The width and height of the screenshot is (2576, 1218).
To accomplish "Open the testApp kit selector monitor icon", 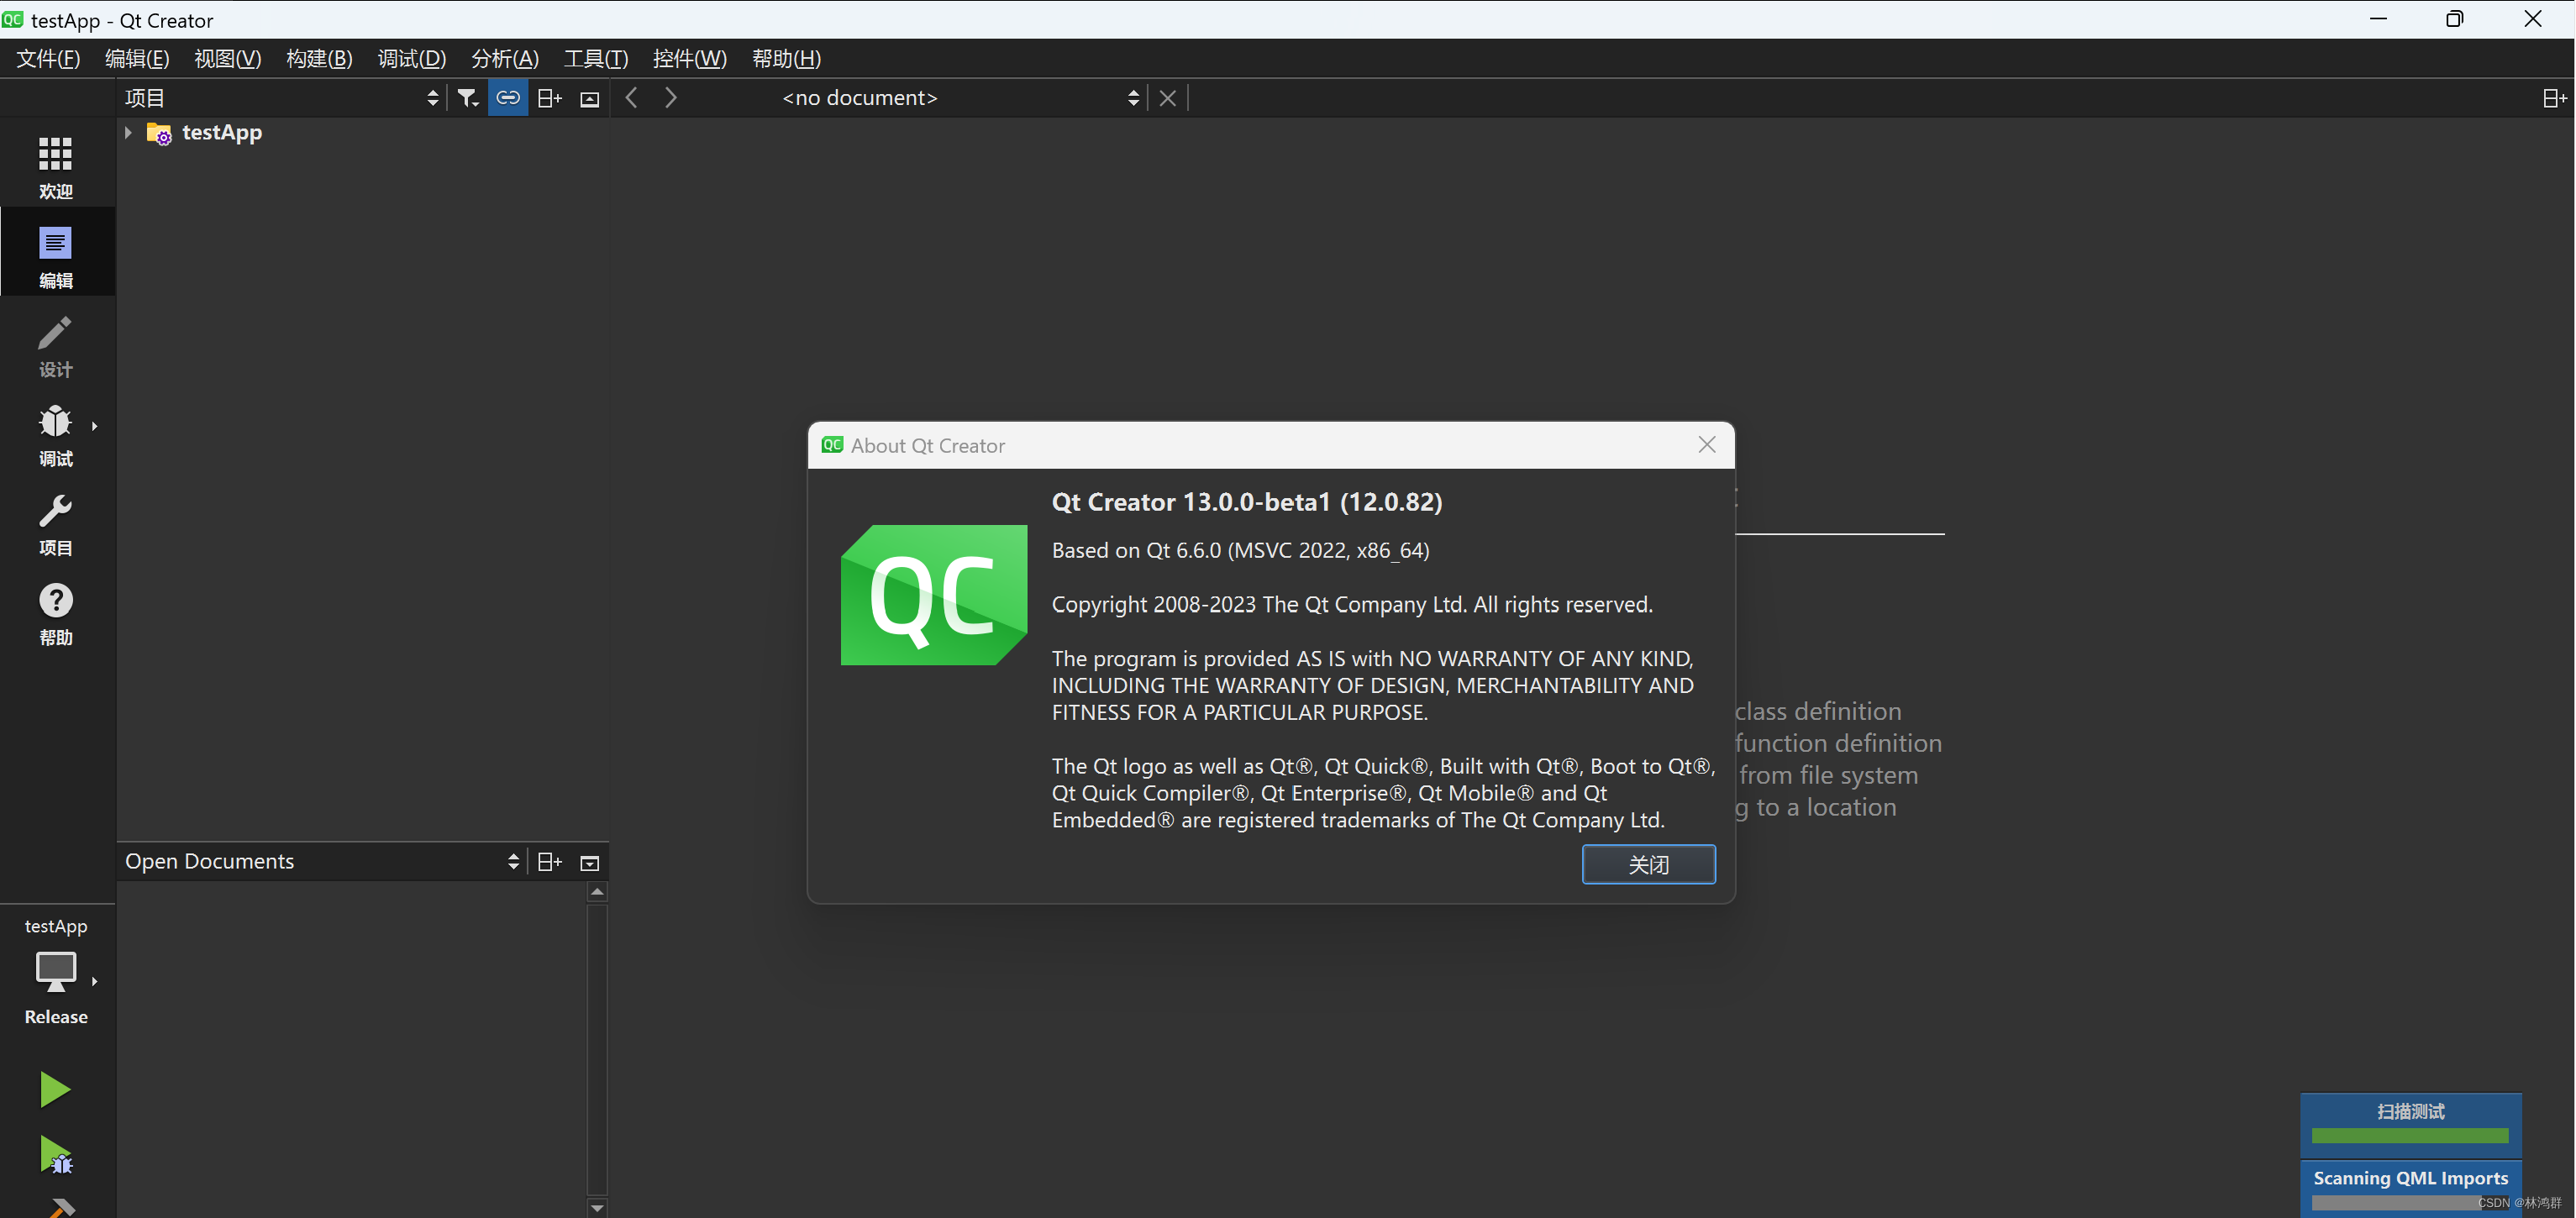I will (x=56, y=970).
